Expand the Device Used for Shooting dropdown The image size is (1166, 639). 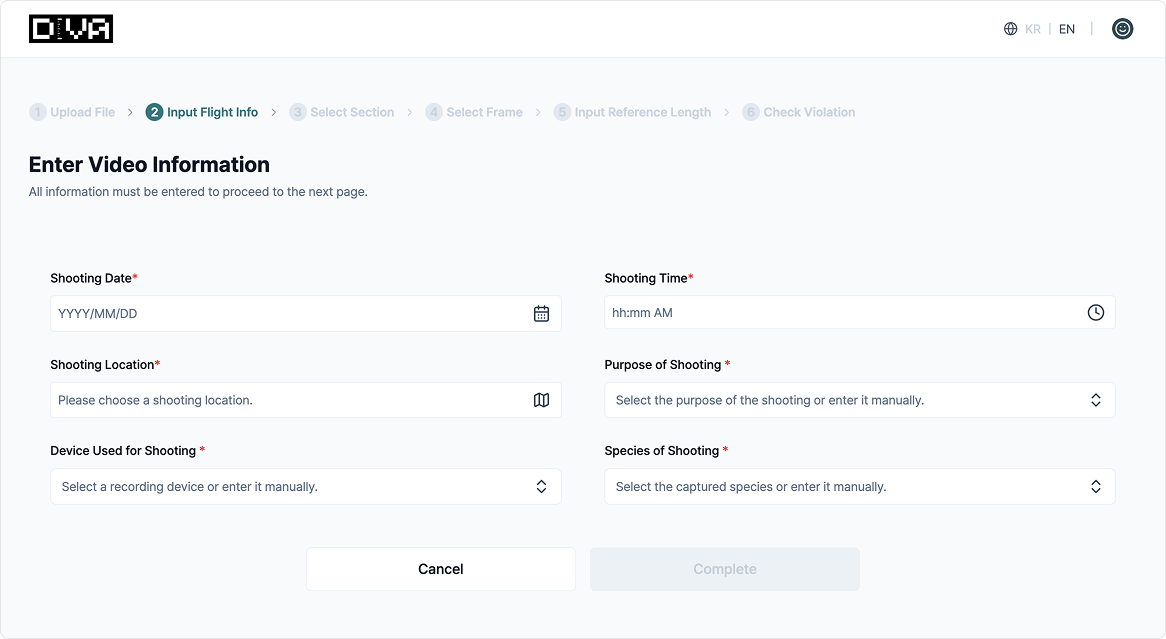point(541,487)
